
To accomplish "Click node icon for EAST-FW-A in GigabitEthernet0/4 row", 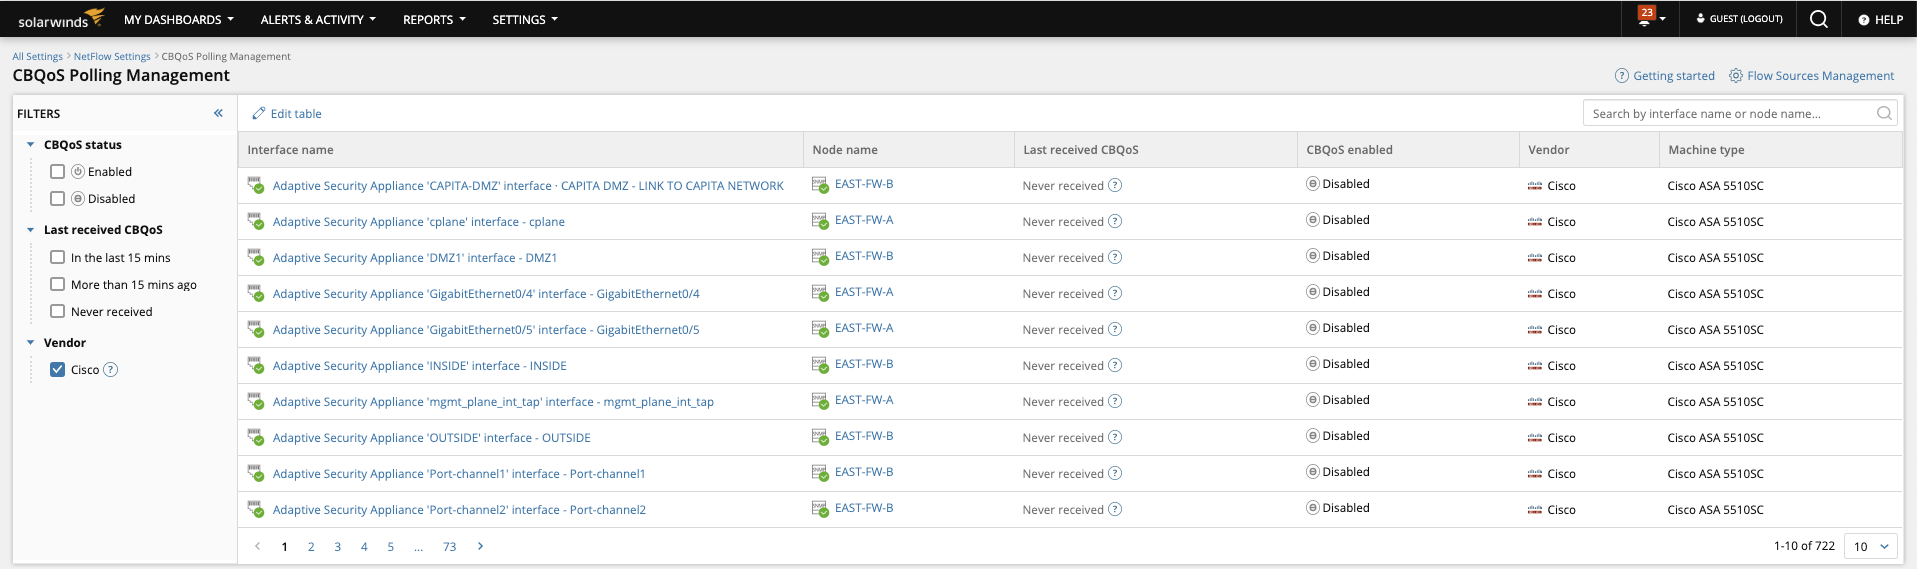I will point(820,292).
